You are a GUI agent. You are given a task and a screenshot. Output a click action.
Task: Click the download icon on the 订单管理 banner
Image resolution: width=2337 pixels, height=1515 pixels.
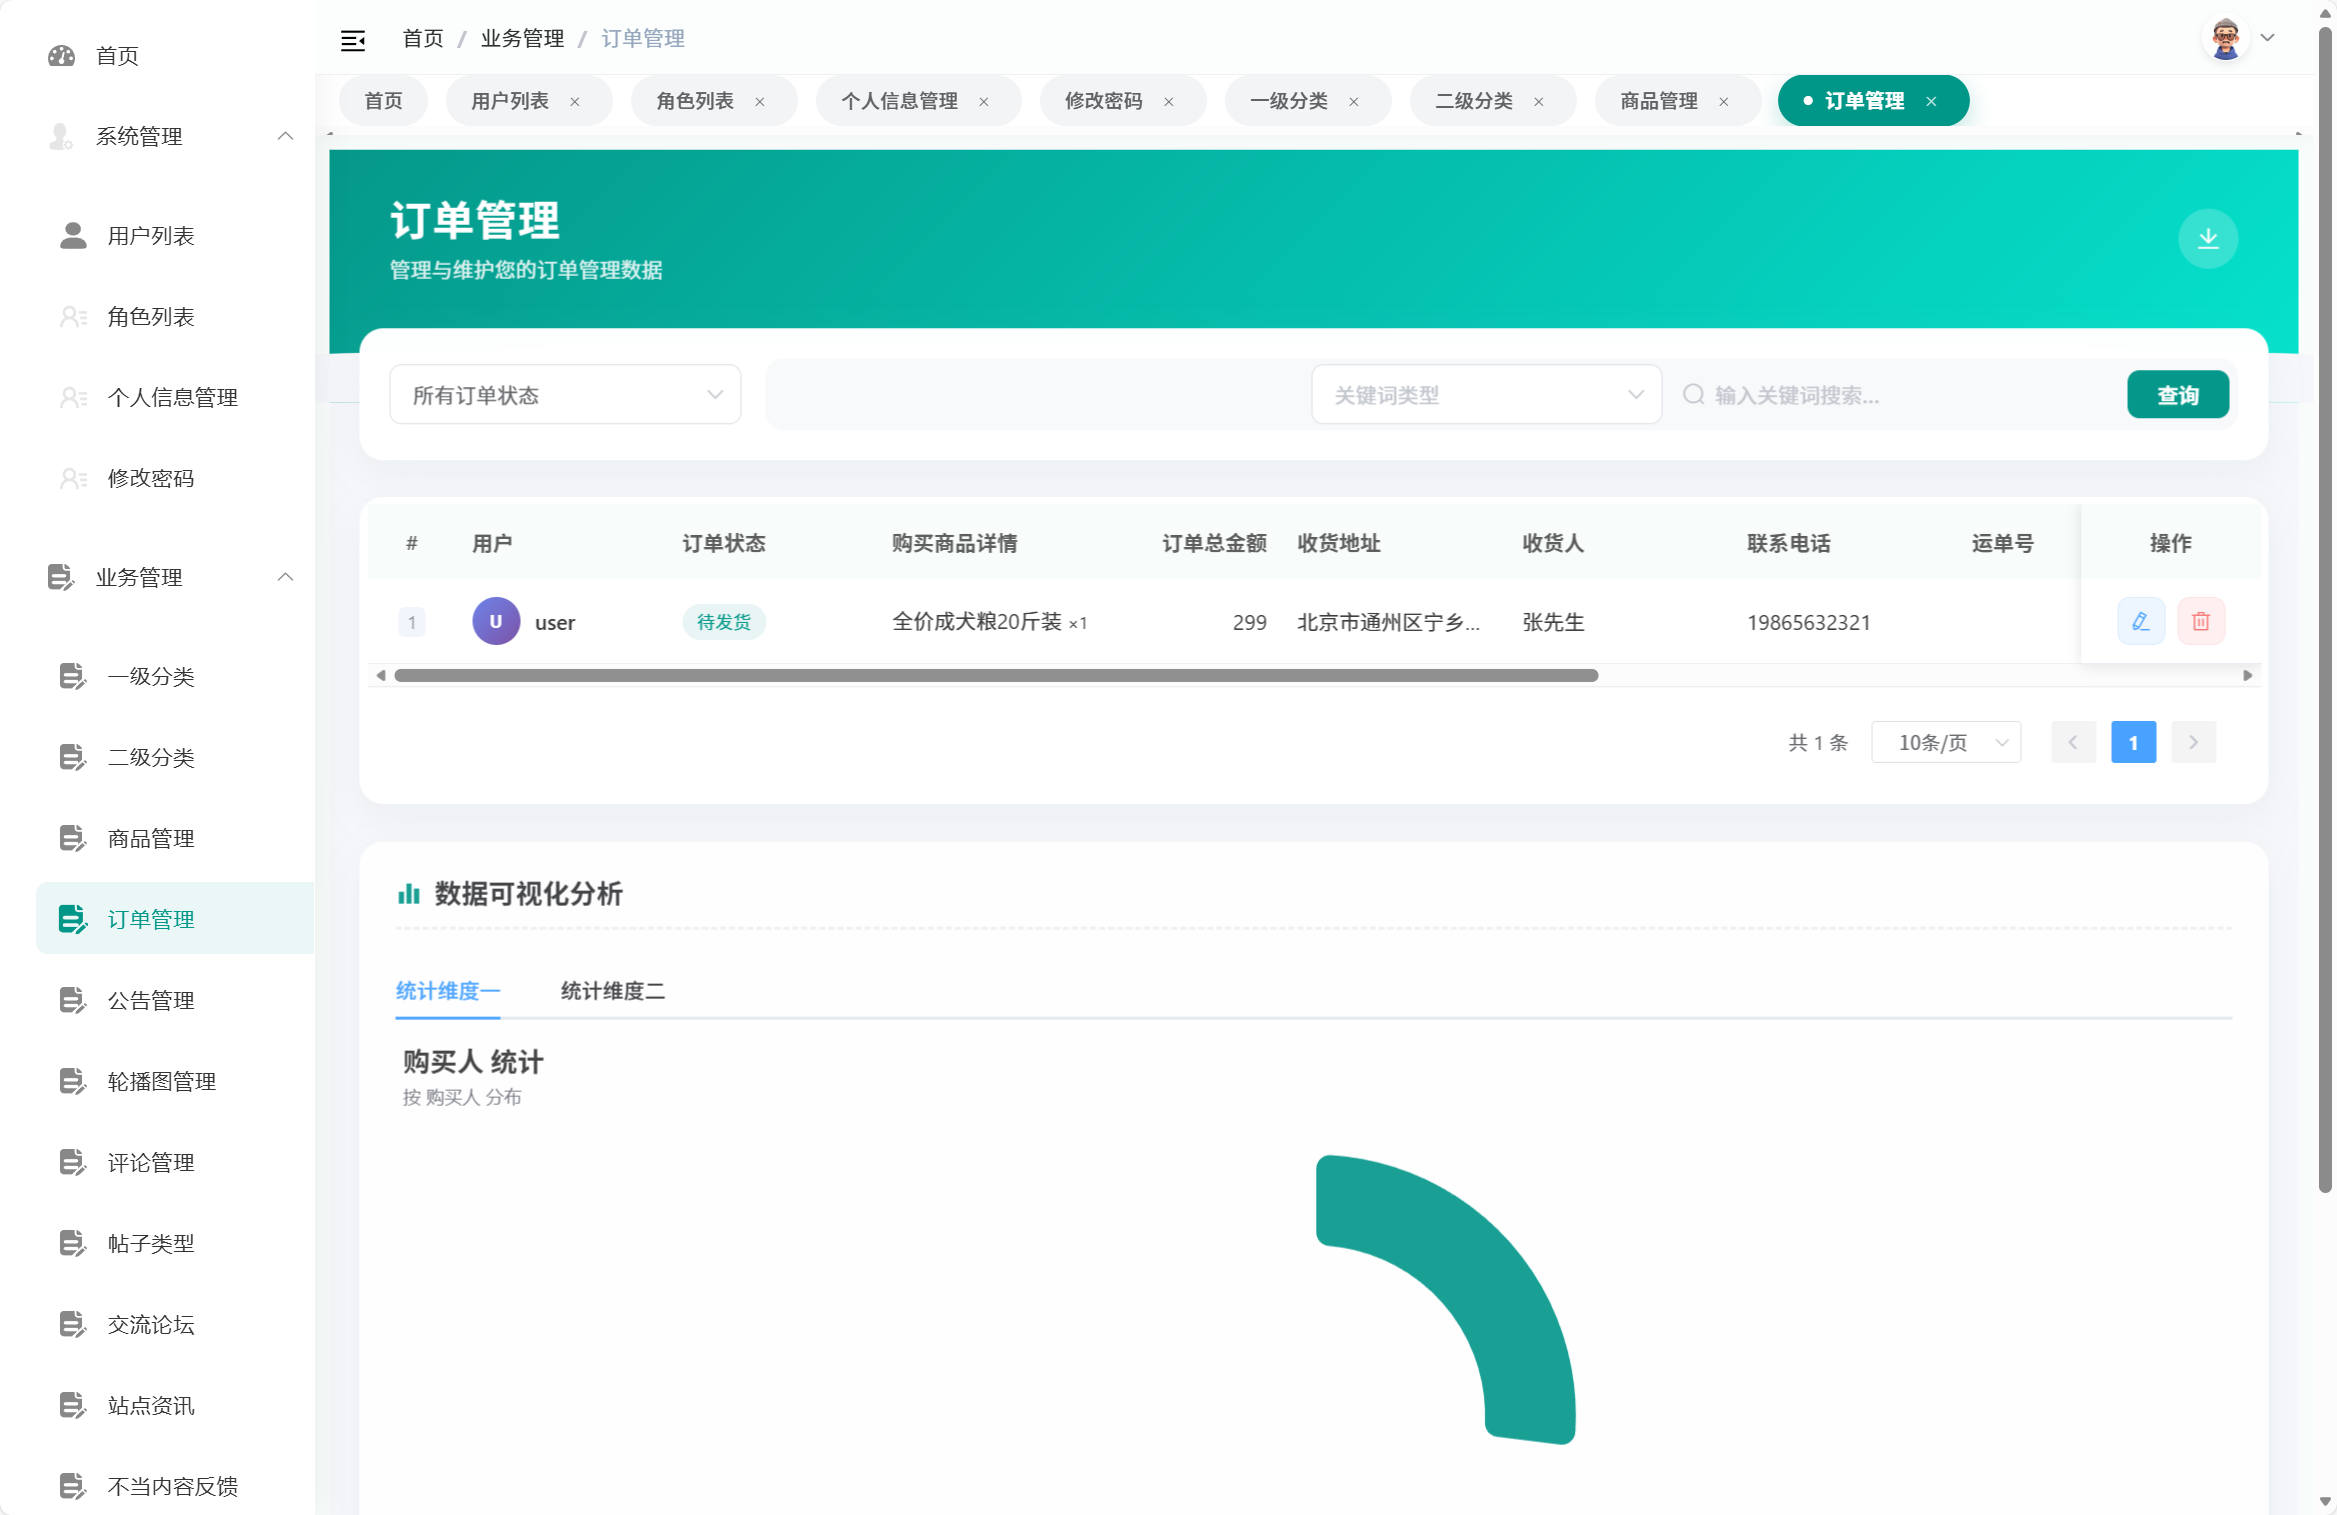tap(2209, 239)
